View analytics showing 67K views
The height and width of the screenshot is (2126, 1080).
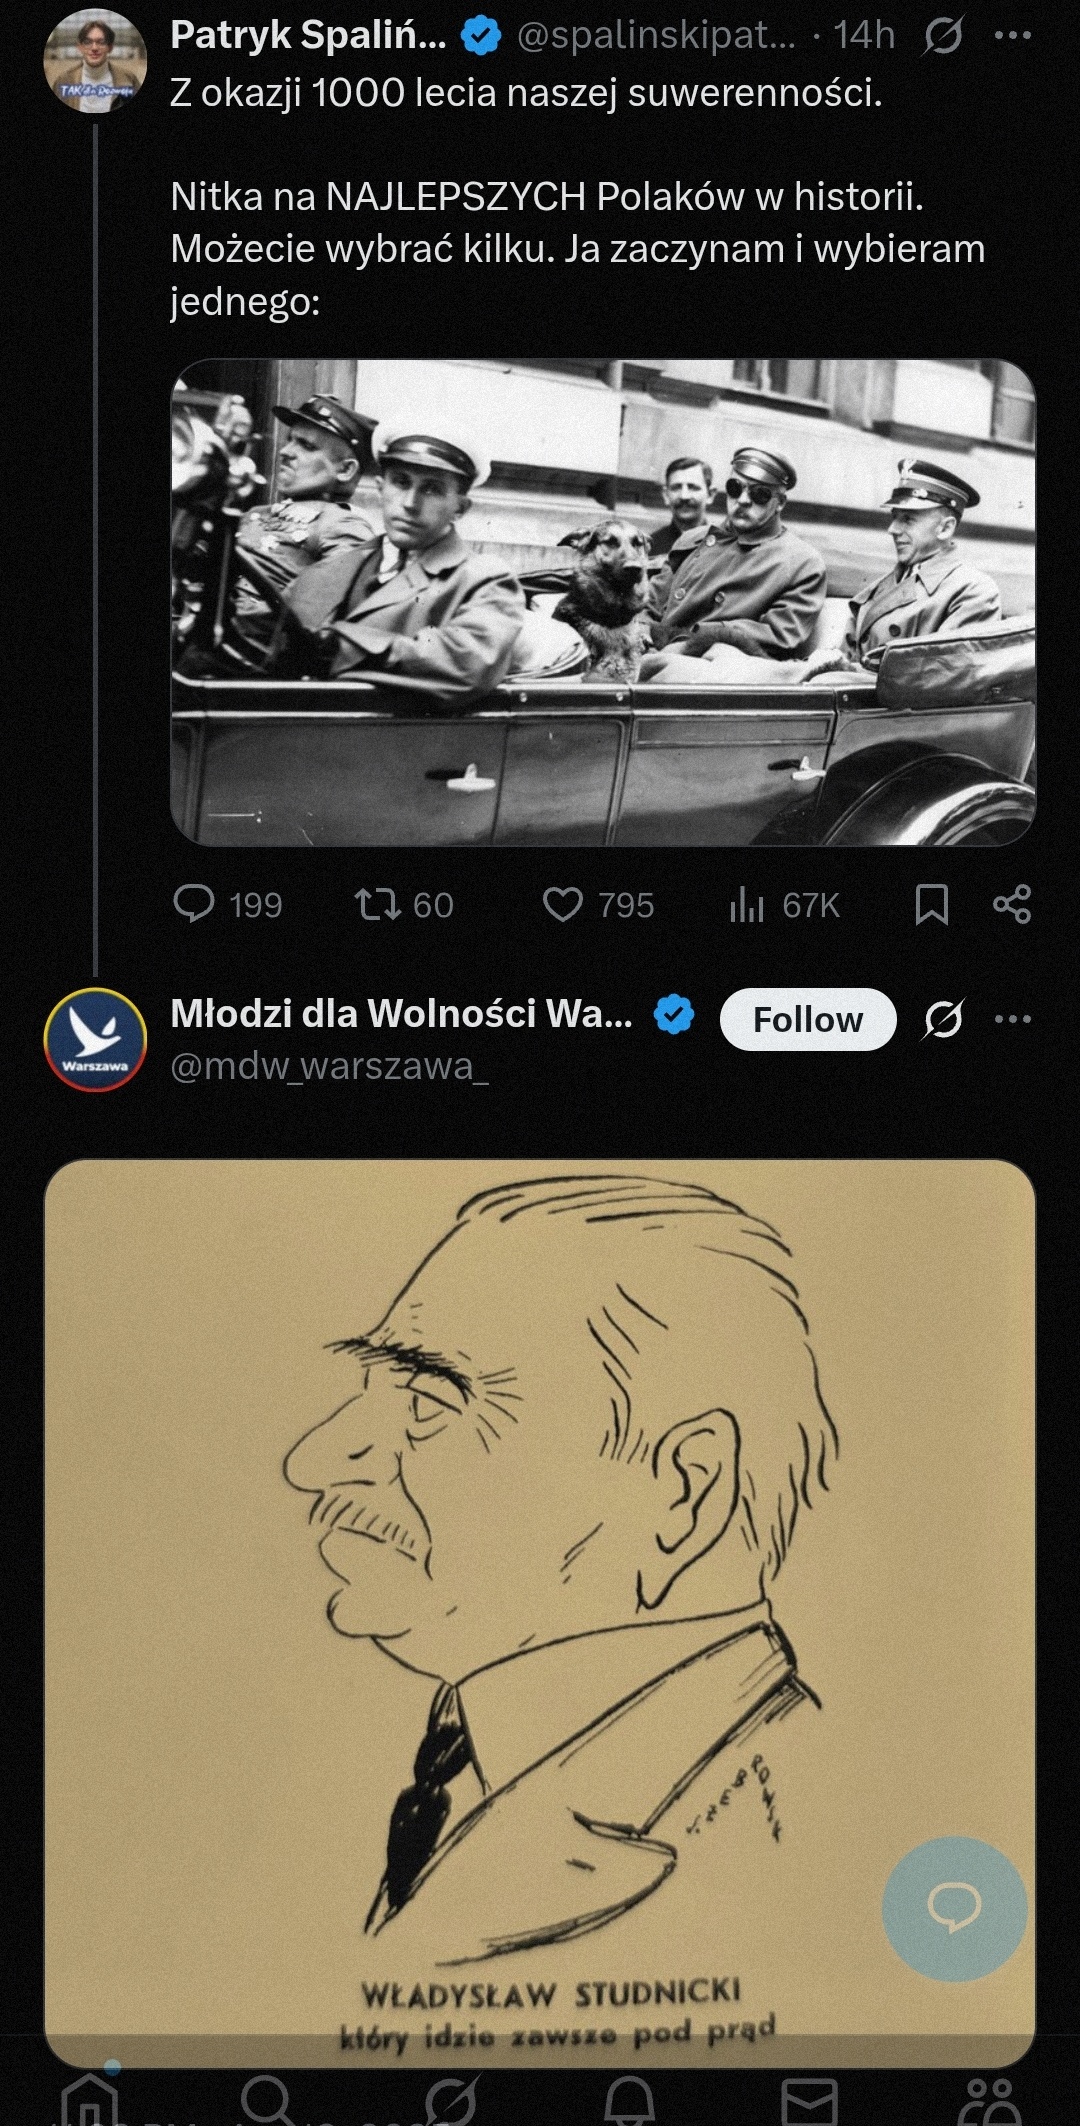(747, 904)
